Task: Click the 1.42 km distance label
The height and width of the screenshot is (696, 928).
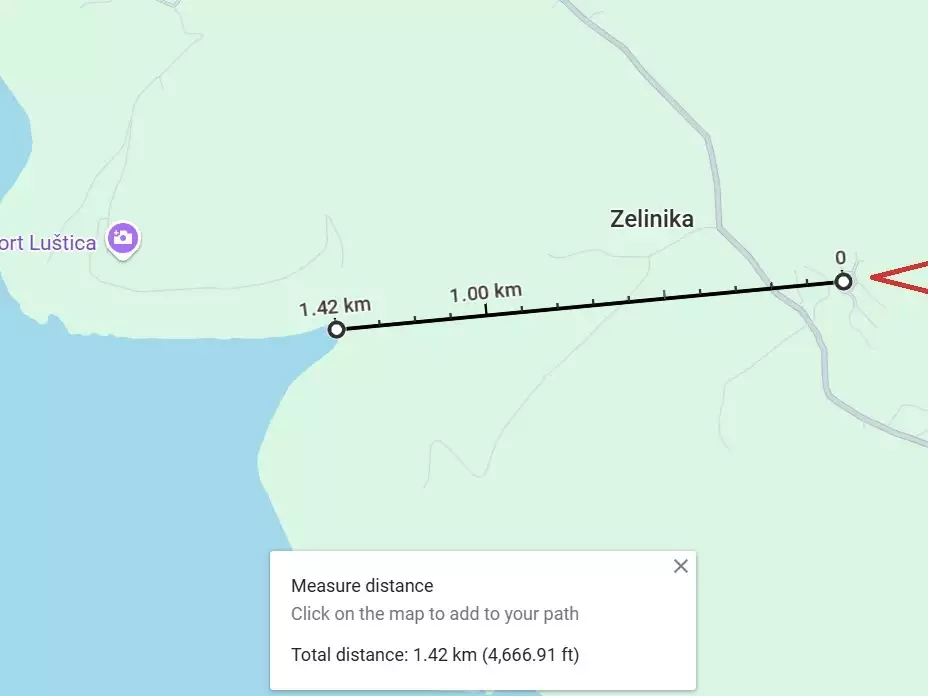Action: pyautogui.click(x=335, y=307)
